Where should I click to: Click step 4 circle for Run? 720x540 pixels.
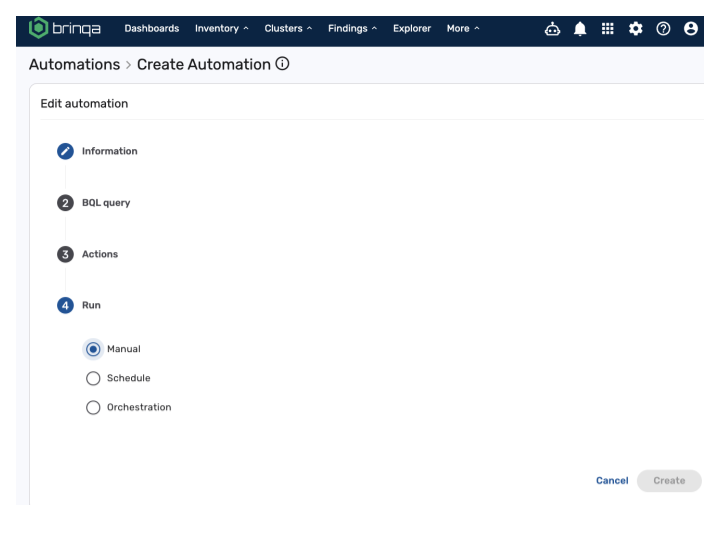pos(65,305)
